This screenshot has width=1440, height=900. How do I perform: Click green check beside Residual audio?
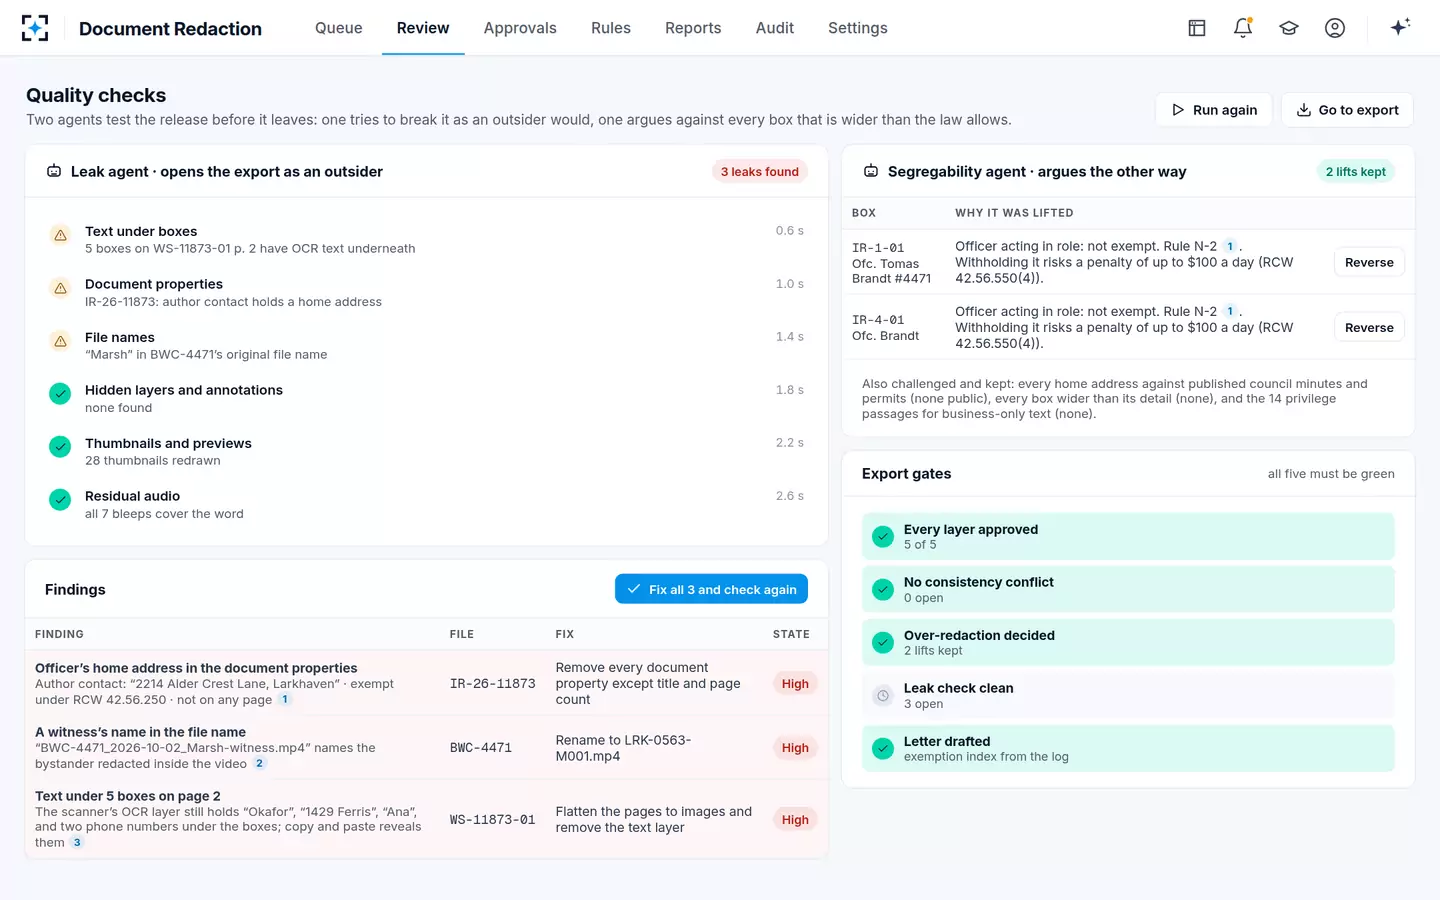(60, 499)
